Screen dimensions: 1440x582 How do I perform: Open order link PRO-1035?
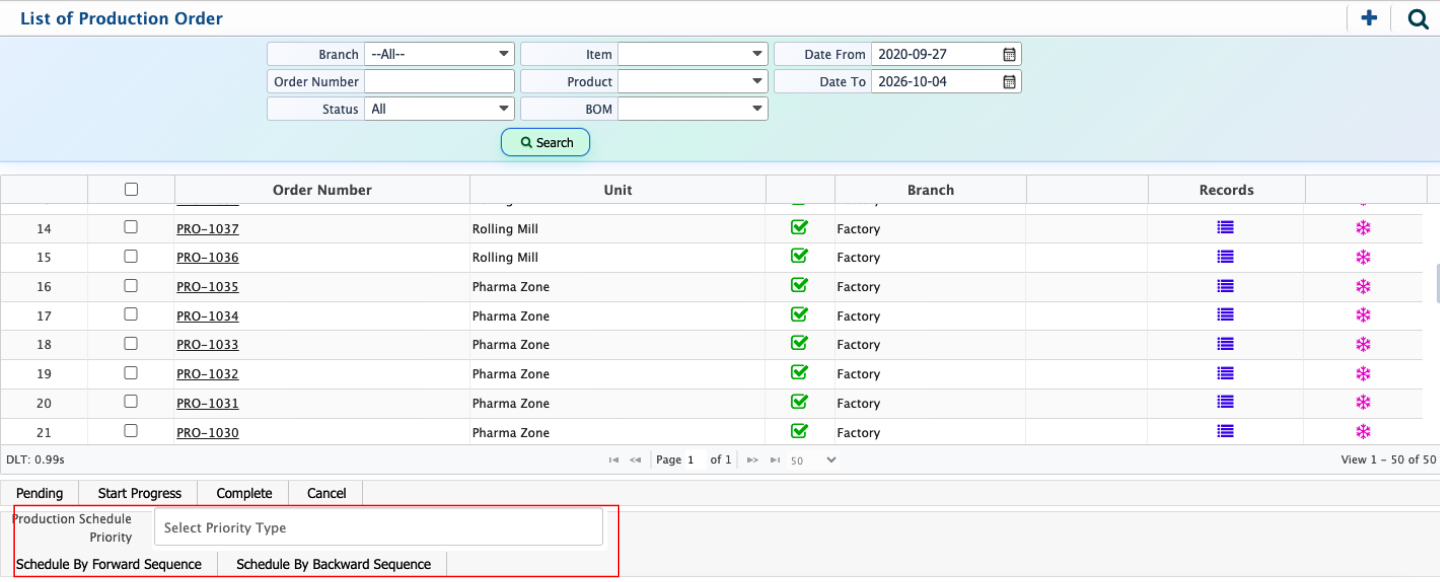click(x=208, y=287)
